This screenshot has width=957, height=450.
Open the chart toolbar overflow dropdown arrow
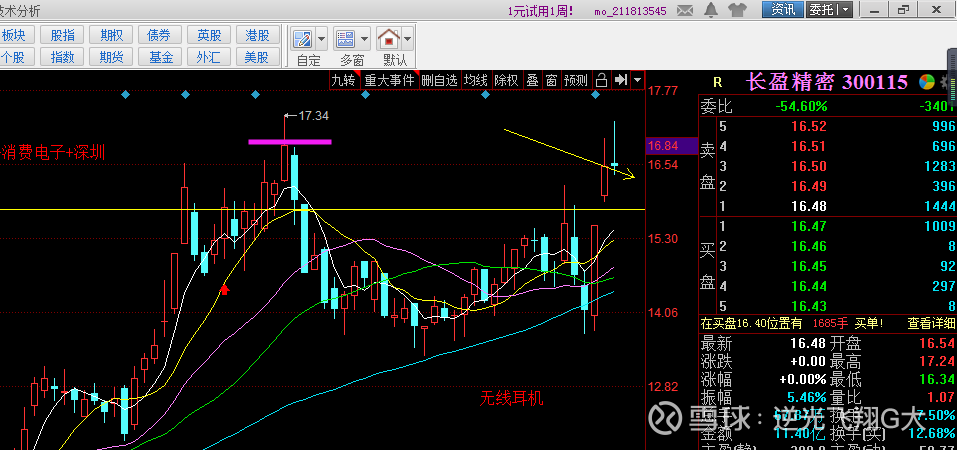click(637, 80)
